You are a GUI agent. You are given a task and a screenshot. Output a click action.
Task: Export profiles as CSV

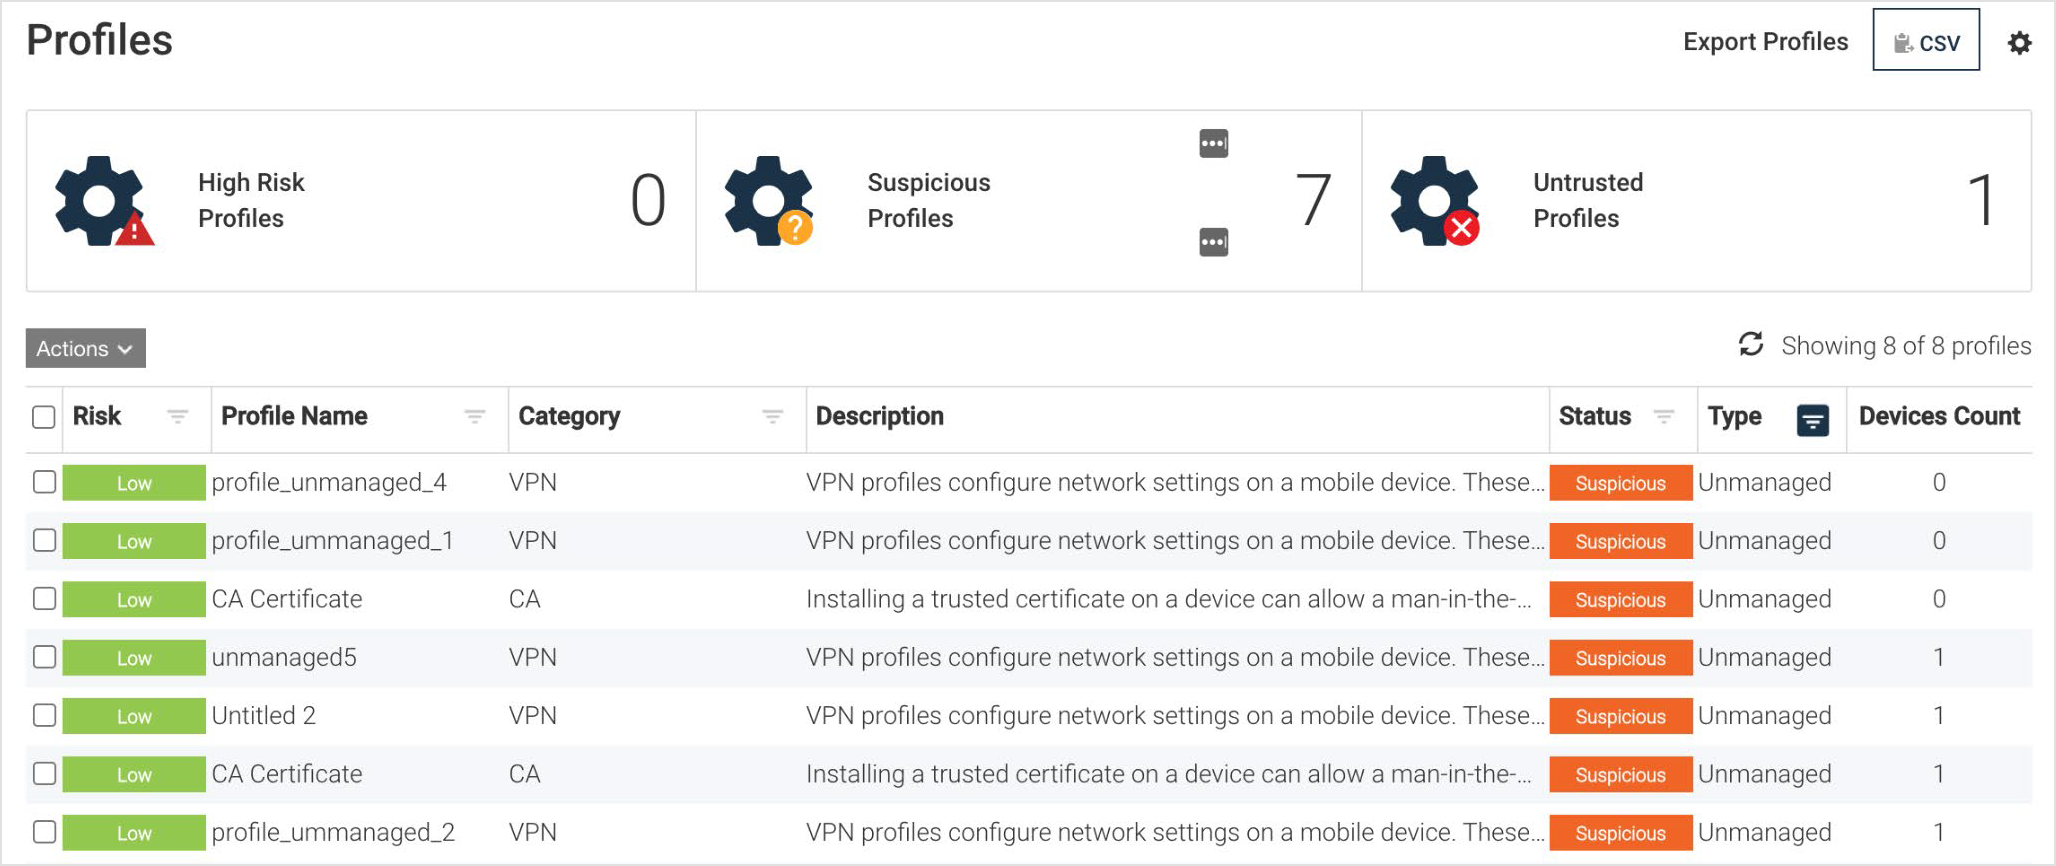click(x=1926, y=40)
